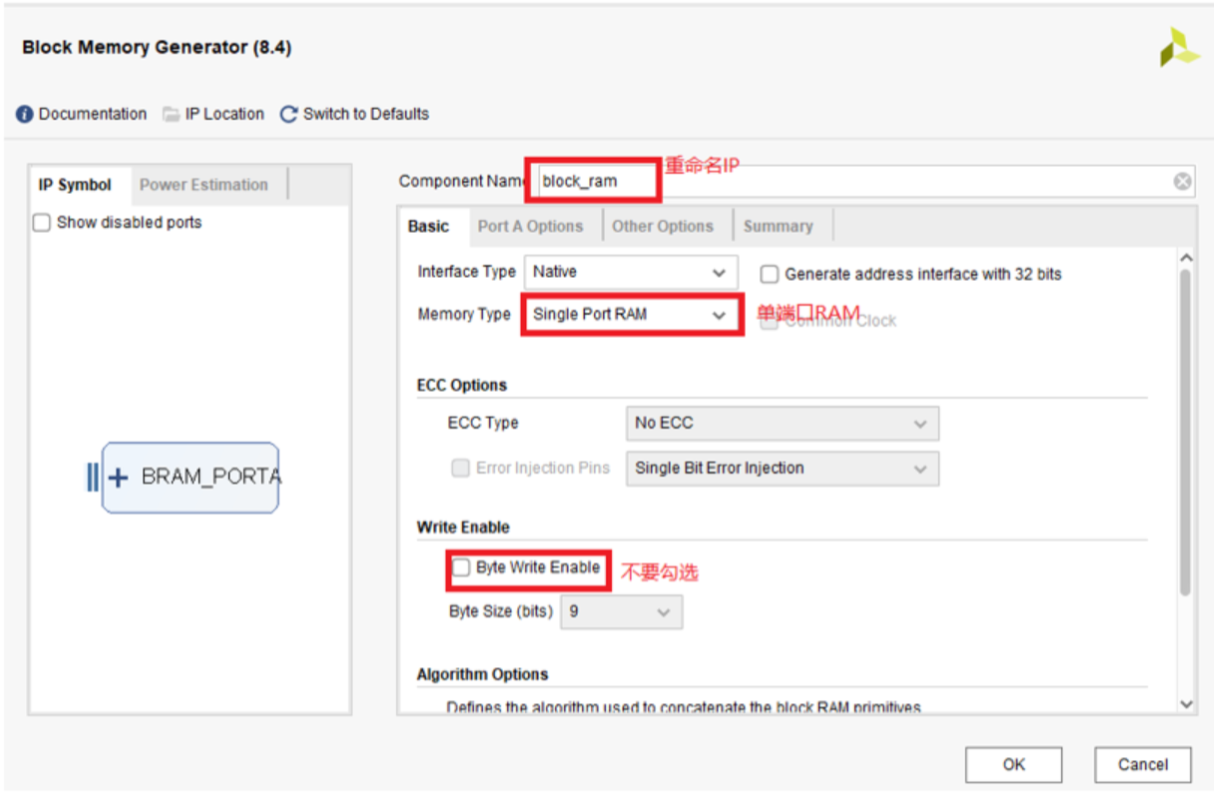
Task: Click the Component Name text field
Action: (x=850, y=182)
